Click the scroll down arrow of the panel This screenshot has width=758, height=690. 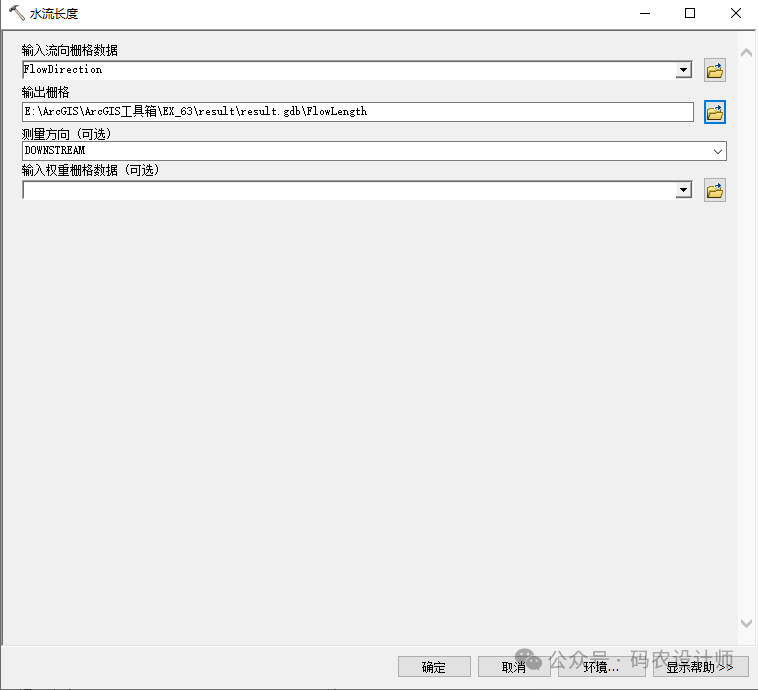click(746, 623)
